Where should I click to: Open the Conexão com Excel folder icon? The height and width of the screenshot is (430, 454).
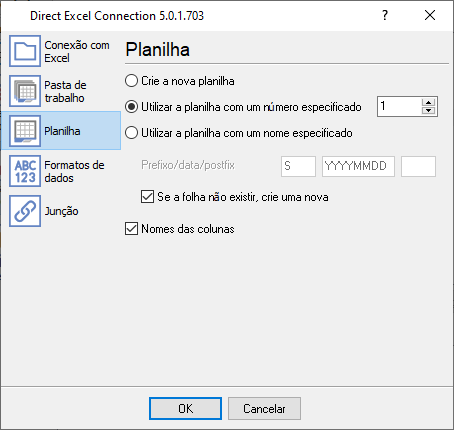point(25,51)
